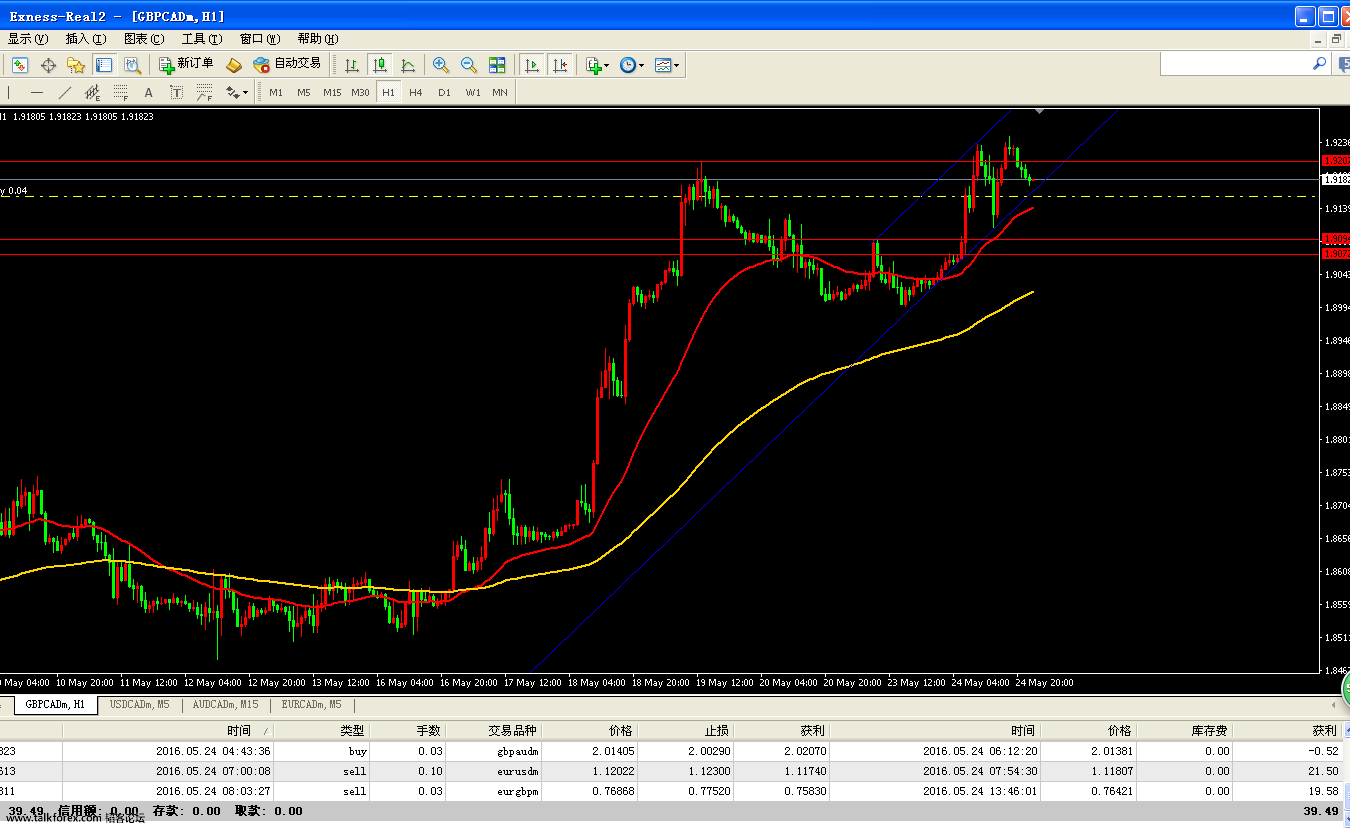This screenshot has height=828, width=1350.
Task: Select the vertical line drawing tool
Action: pyautogui.click(x=9, y=92)
